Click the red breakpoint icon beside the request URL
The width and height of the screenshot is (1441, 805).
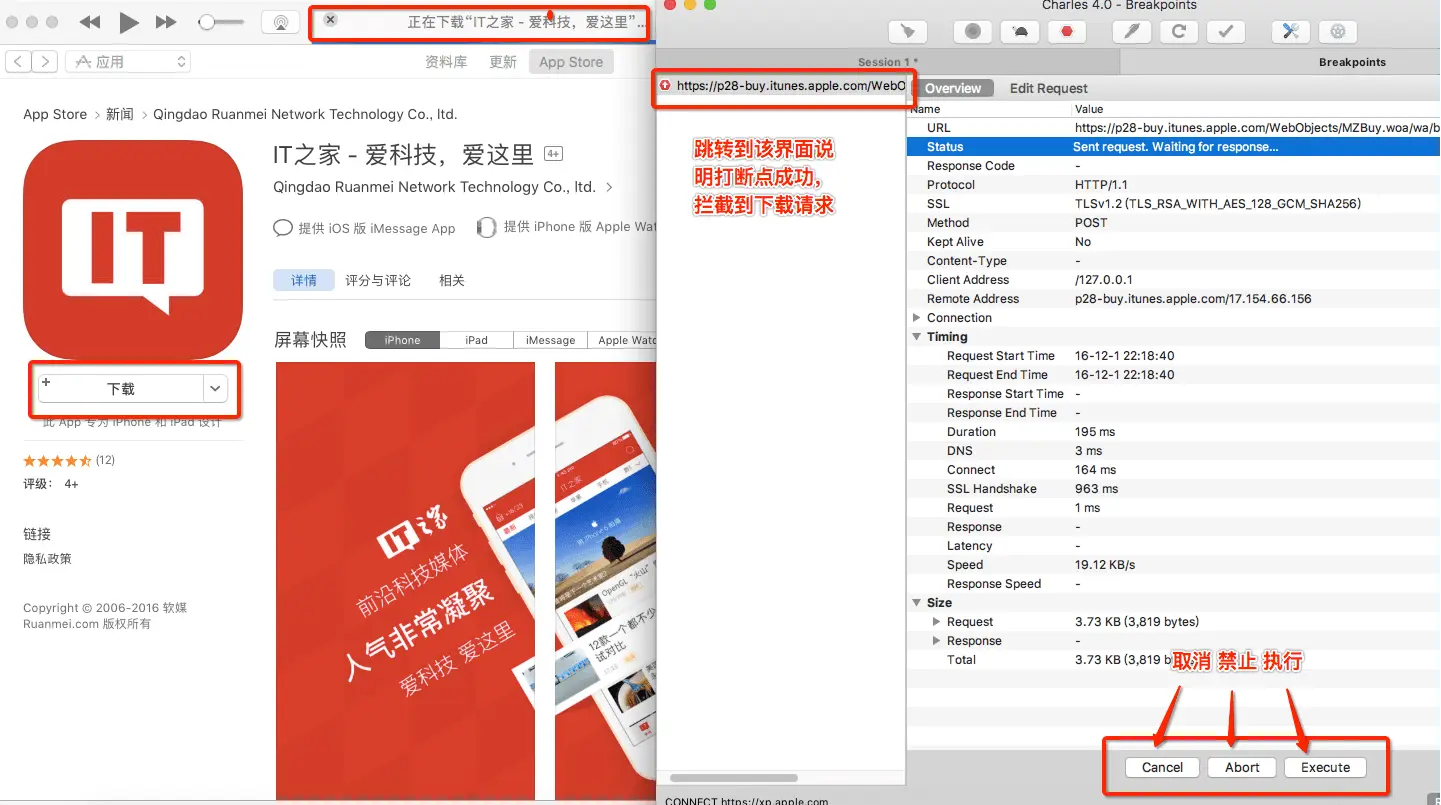click(x=665, y=86)
